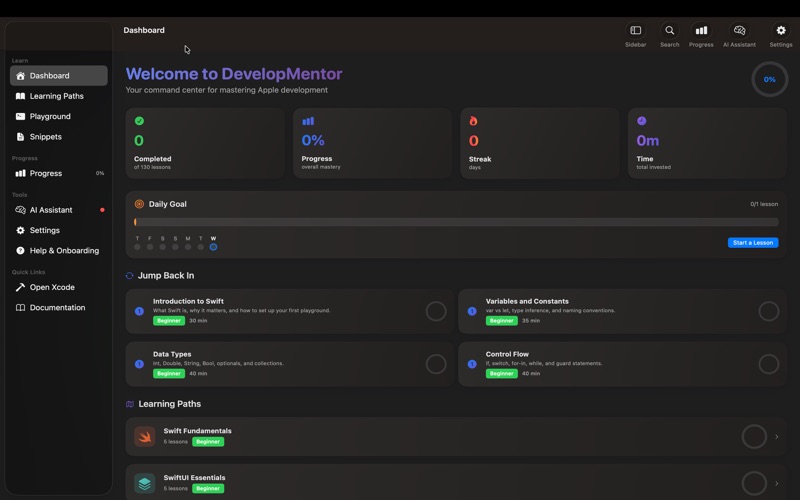Go to Learning Paths in sidebar
The width and height of the screenshot is (800, 500).
[x=59, y=96]
